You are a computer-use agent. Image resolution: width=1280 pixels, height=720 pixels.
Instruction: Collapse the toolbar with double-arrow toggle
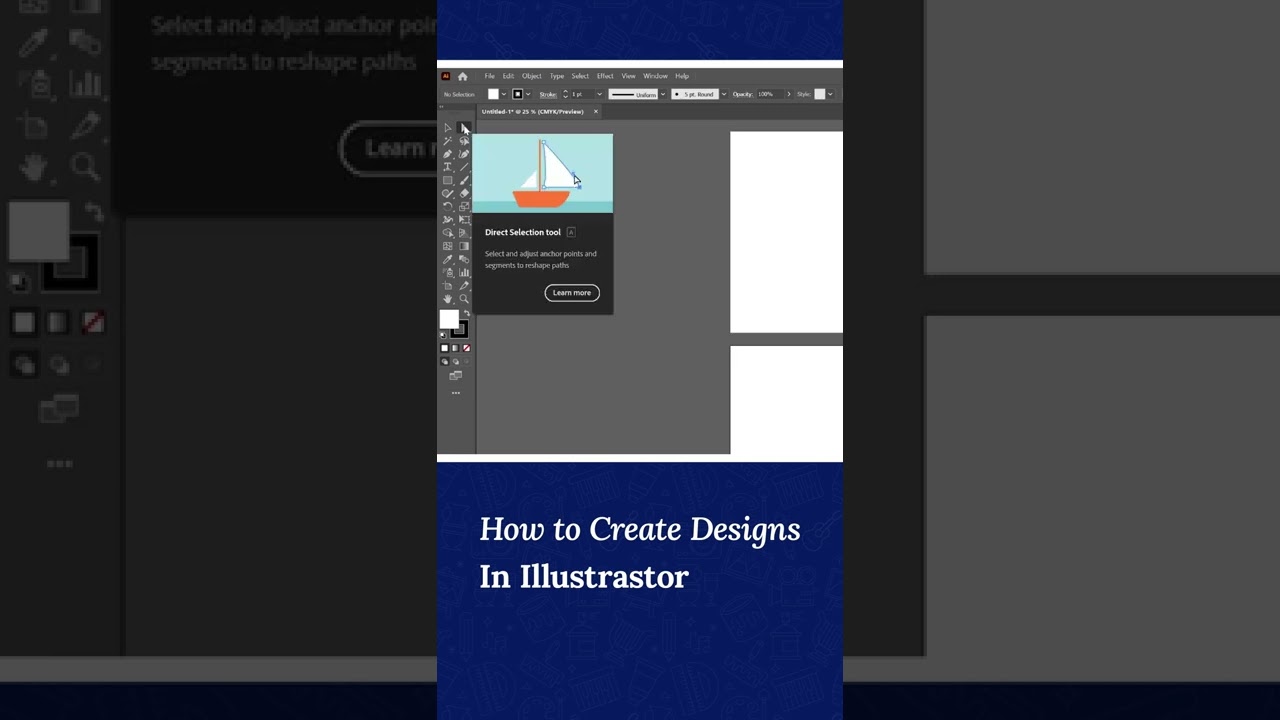[x=442, y=106]
